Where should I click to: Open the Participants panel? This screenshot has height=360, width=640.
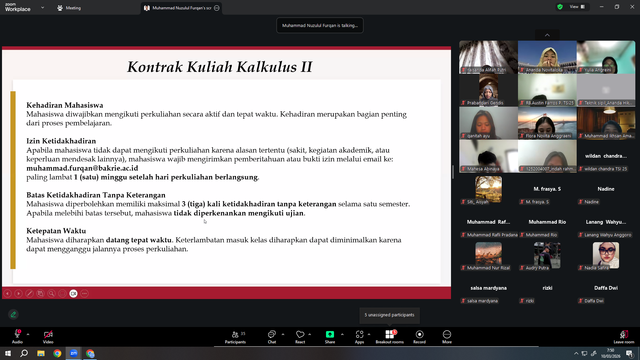[x=236, y=336]
